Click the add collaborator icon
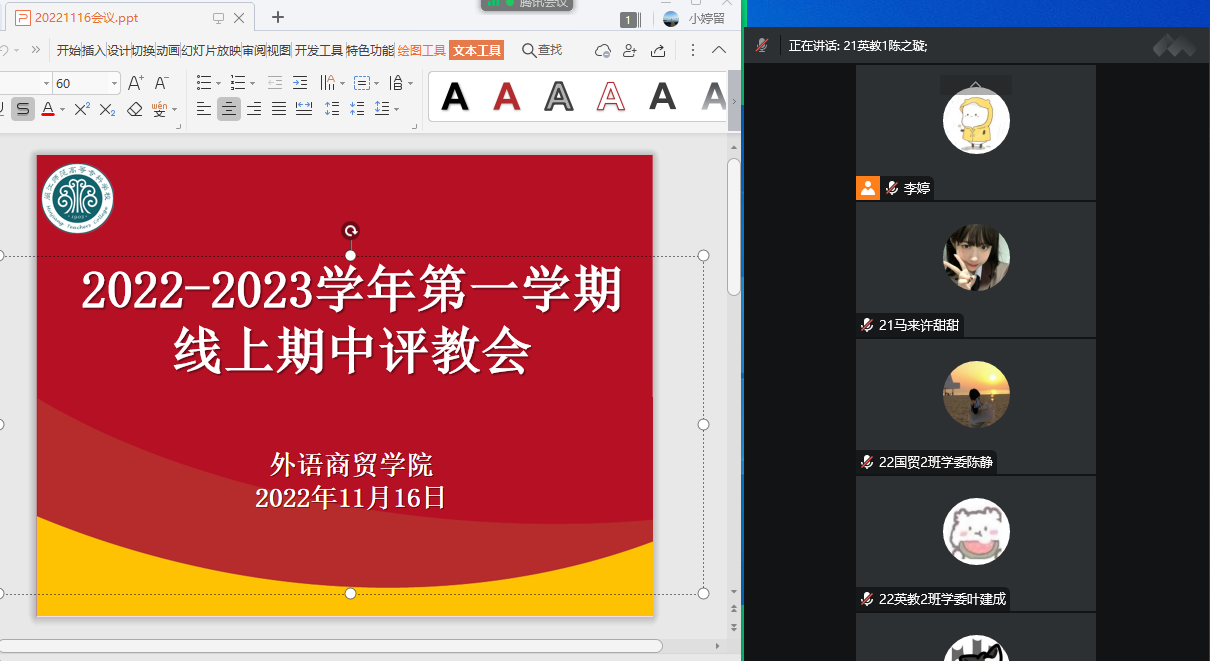The width and height of the screenshot is (1210, 661). point(629,50)
